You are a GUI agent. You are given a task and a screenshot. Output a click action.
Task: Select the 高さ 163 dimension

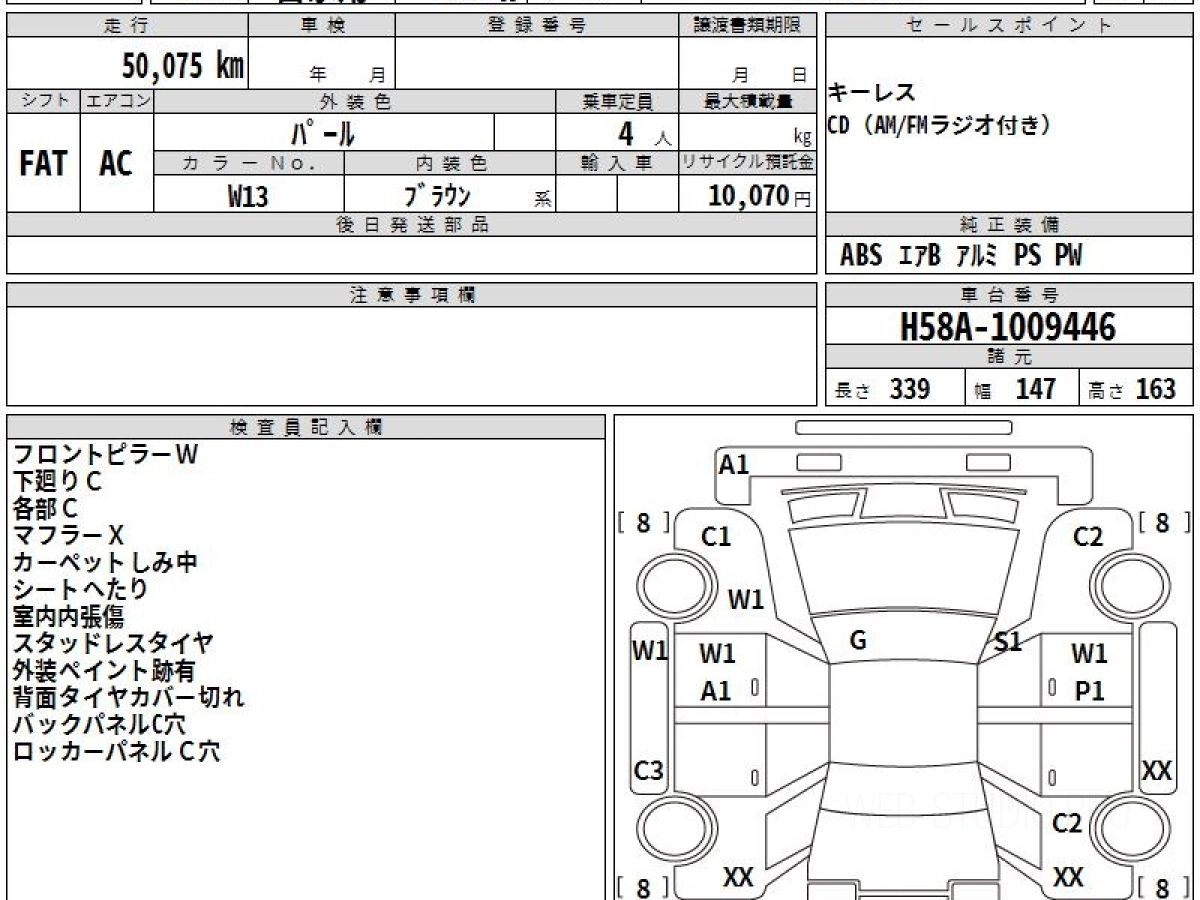(x=1133, y=389)
